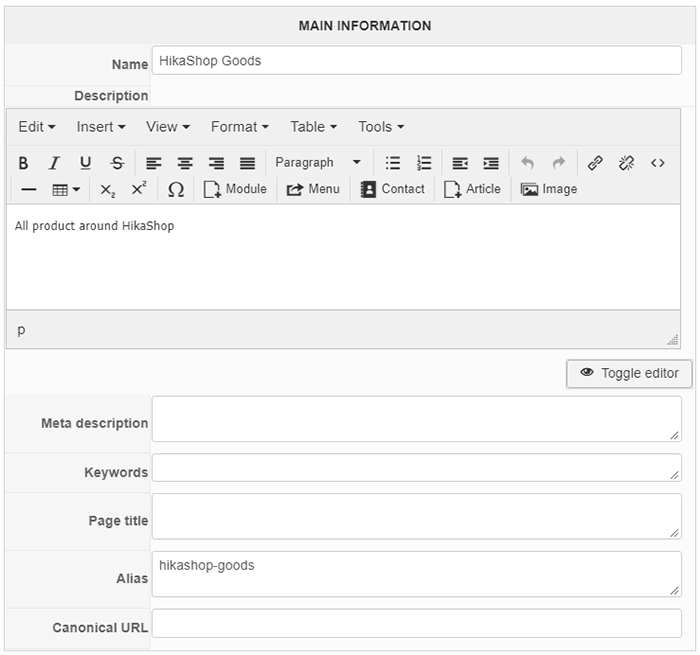The image size is (700, 655).
Task: Focus the Meta description textarea
Action: (x=417, y=419)
